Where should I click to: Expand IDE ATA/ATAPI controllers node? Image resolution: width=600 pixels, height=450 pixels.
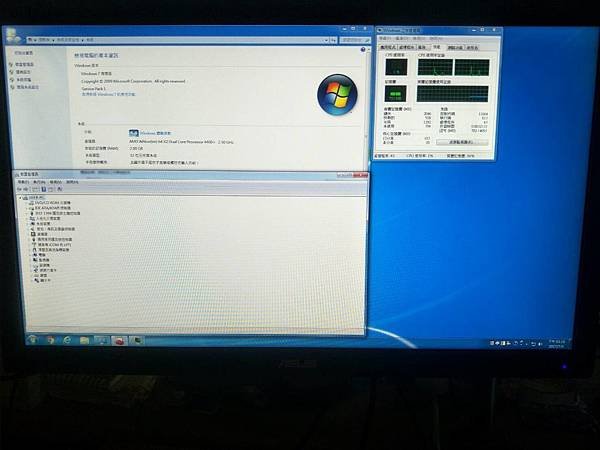(27, 208)
